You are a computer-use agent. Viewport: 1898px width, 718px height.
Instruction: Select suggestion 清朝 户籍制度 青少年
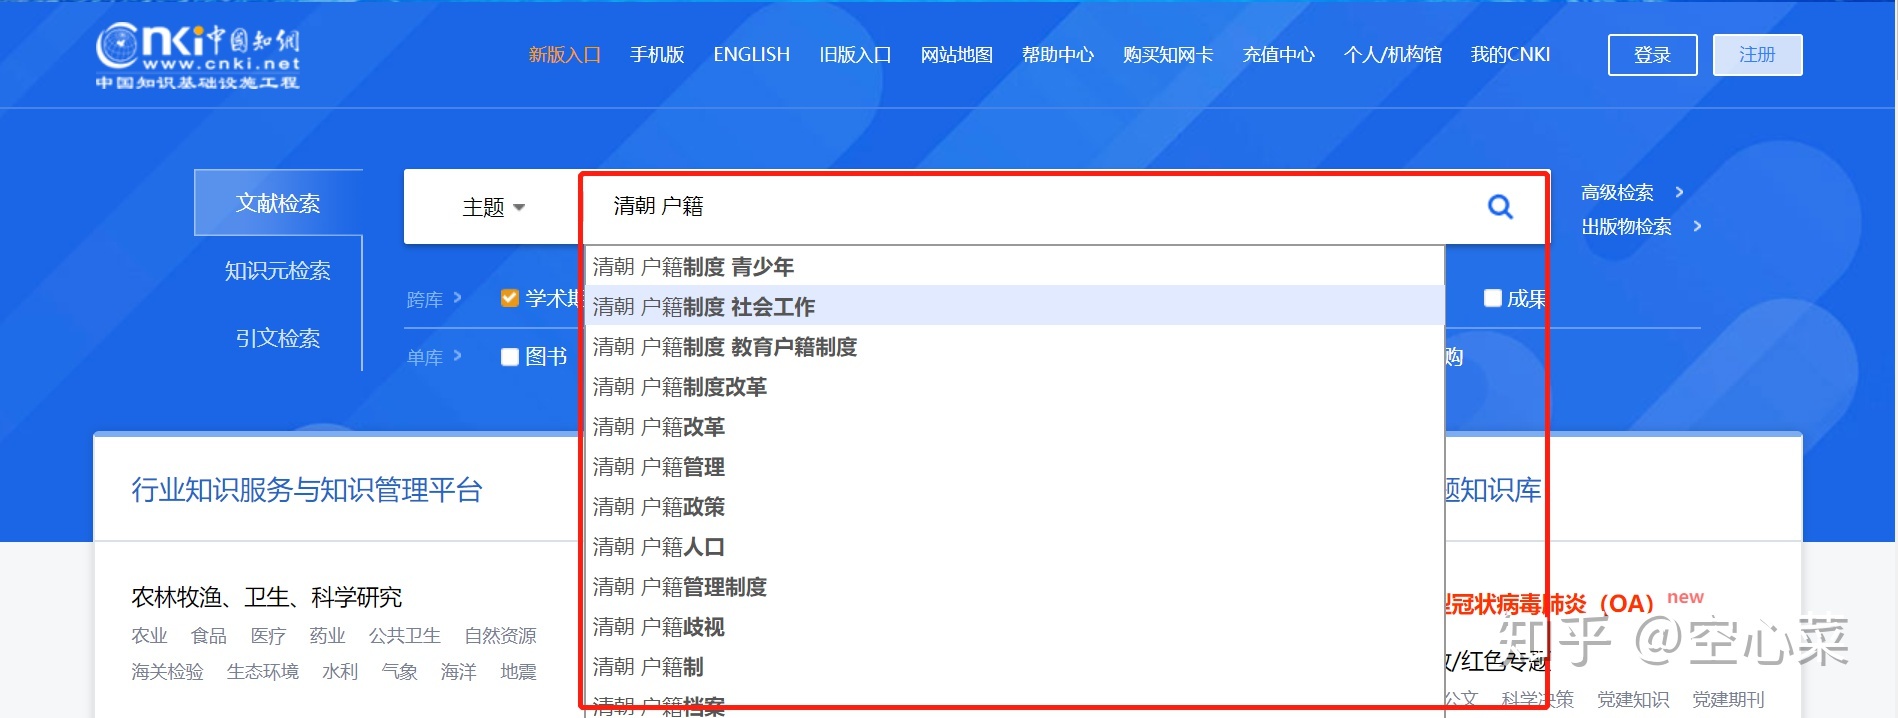(x=1014, y=267)
